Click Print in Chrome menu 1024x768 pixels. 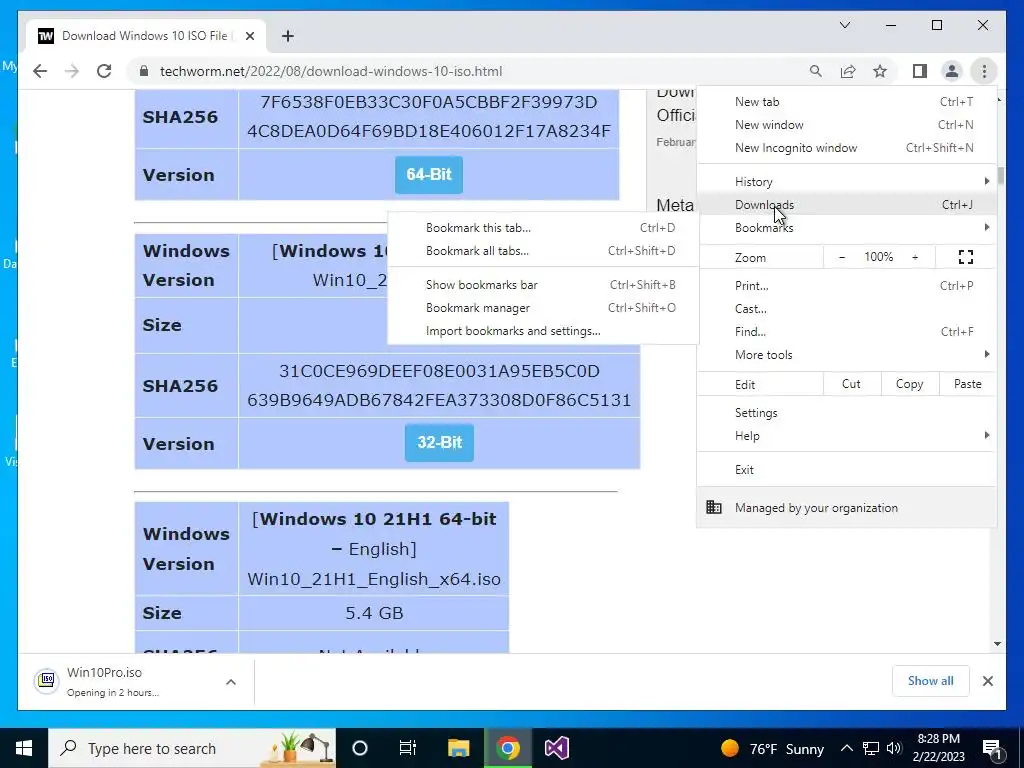(847, 285)
